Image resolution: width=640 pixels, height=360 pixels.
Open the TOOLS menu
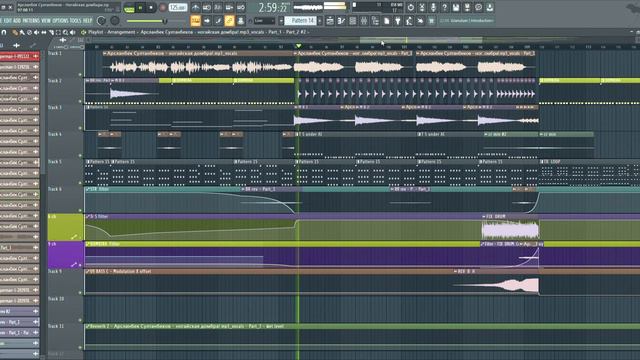tap(76, 20)
